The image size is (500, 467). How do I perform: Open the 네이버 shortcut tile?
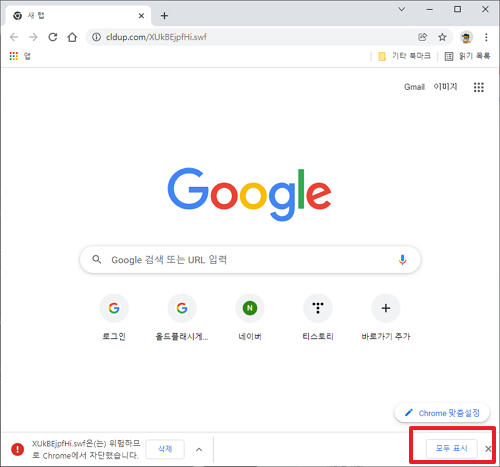click(x=250, y=317)
